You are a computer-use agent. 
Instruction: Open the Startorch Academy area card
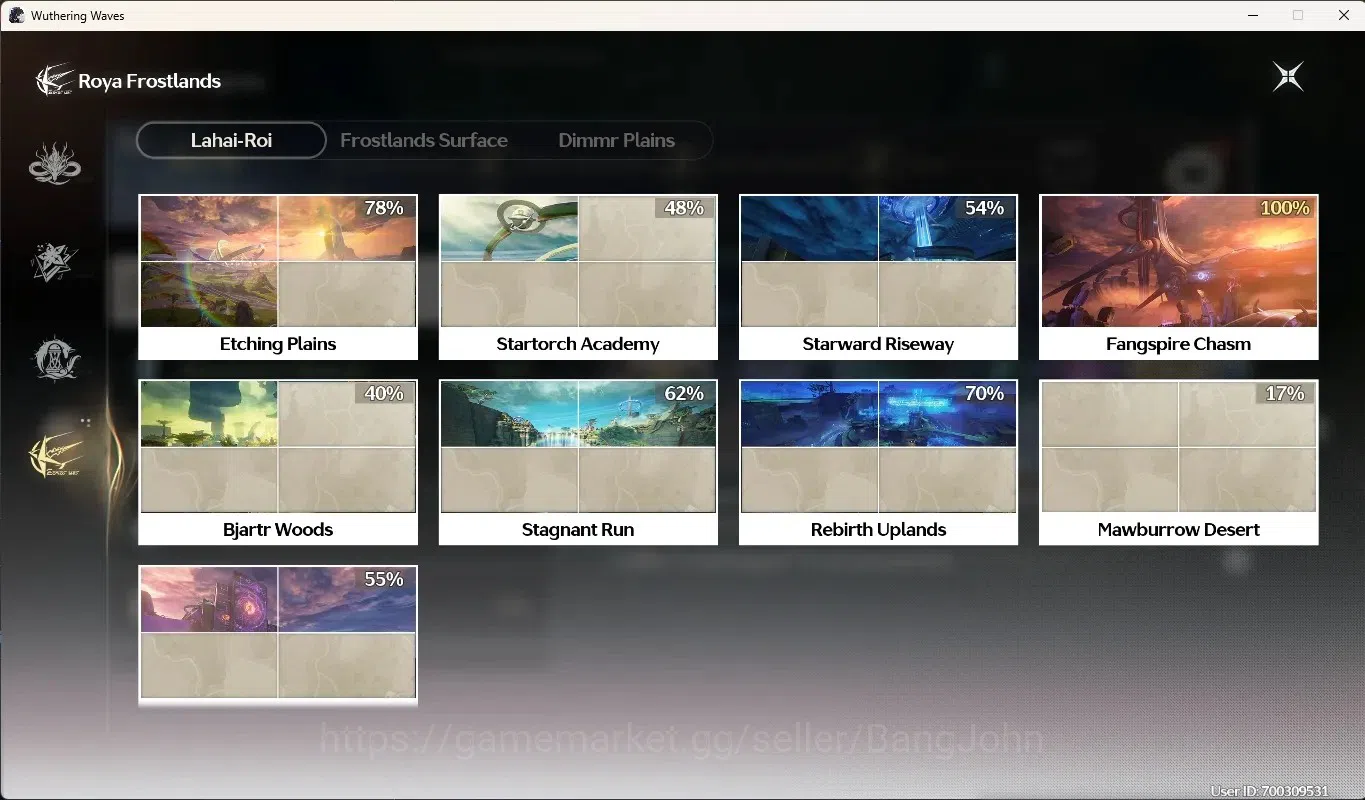click(x=578, y=277)
